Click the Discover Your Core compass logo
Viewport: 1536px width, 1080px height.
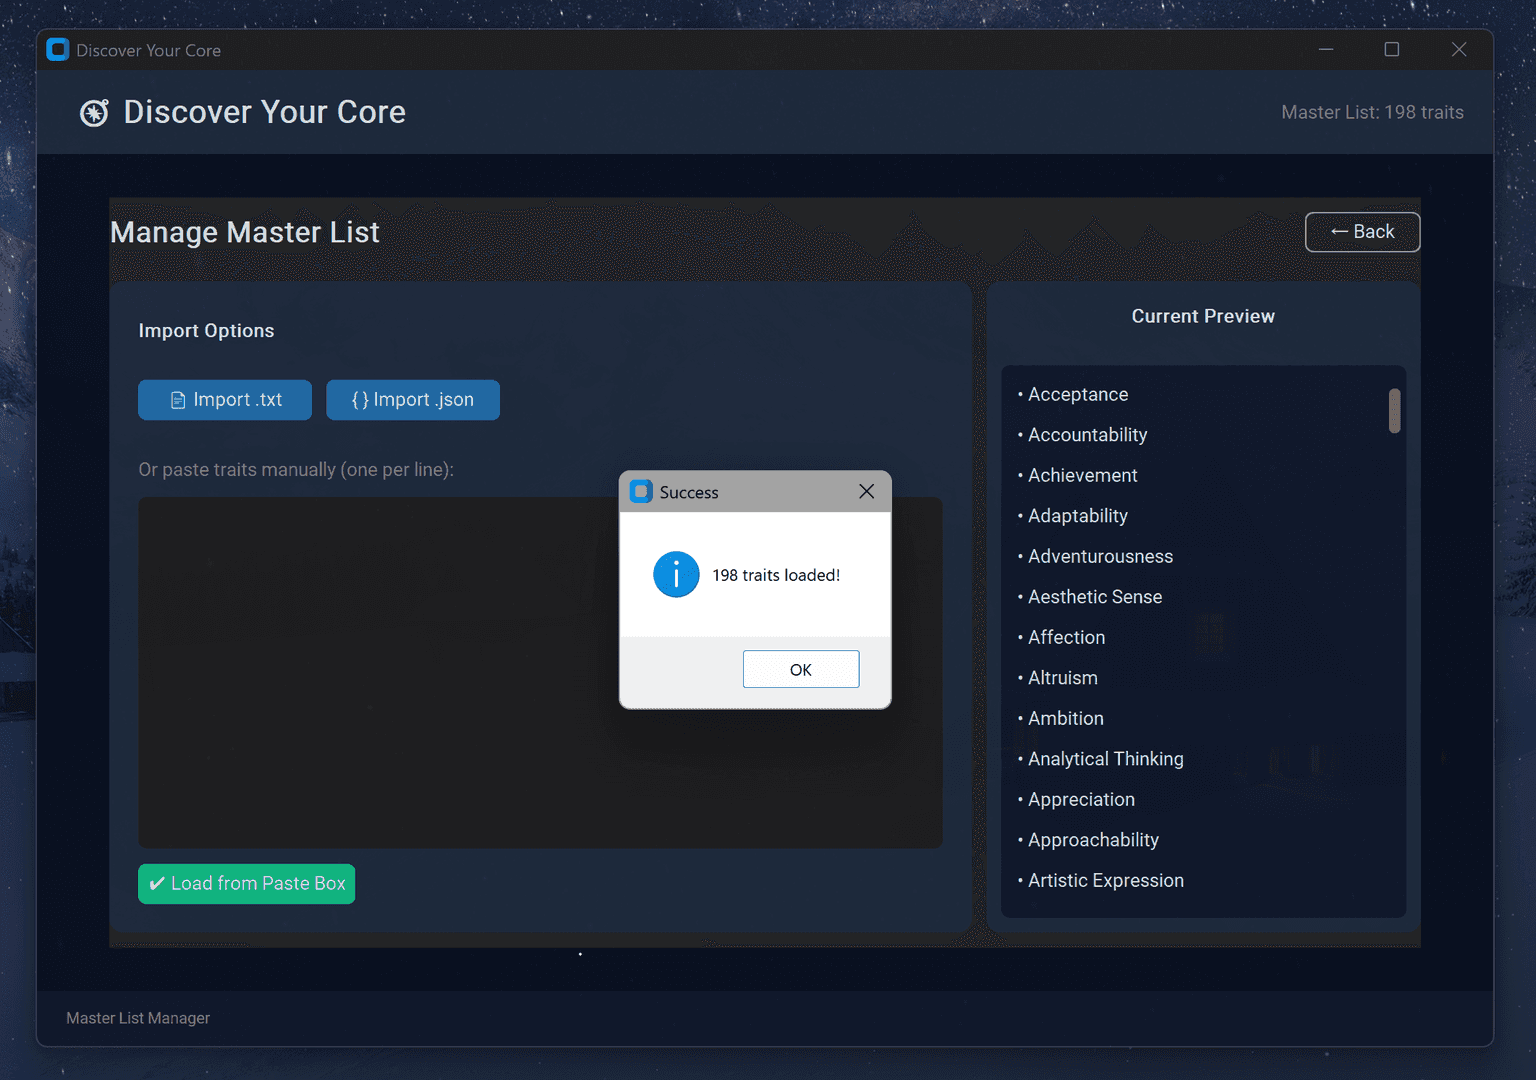tap(94, 113)
